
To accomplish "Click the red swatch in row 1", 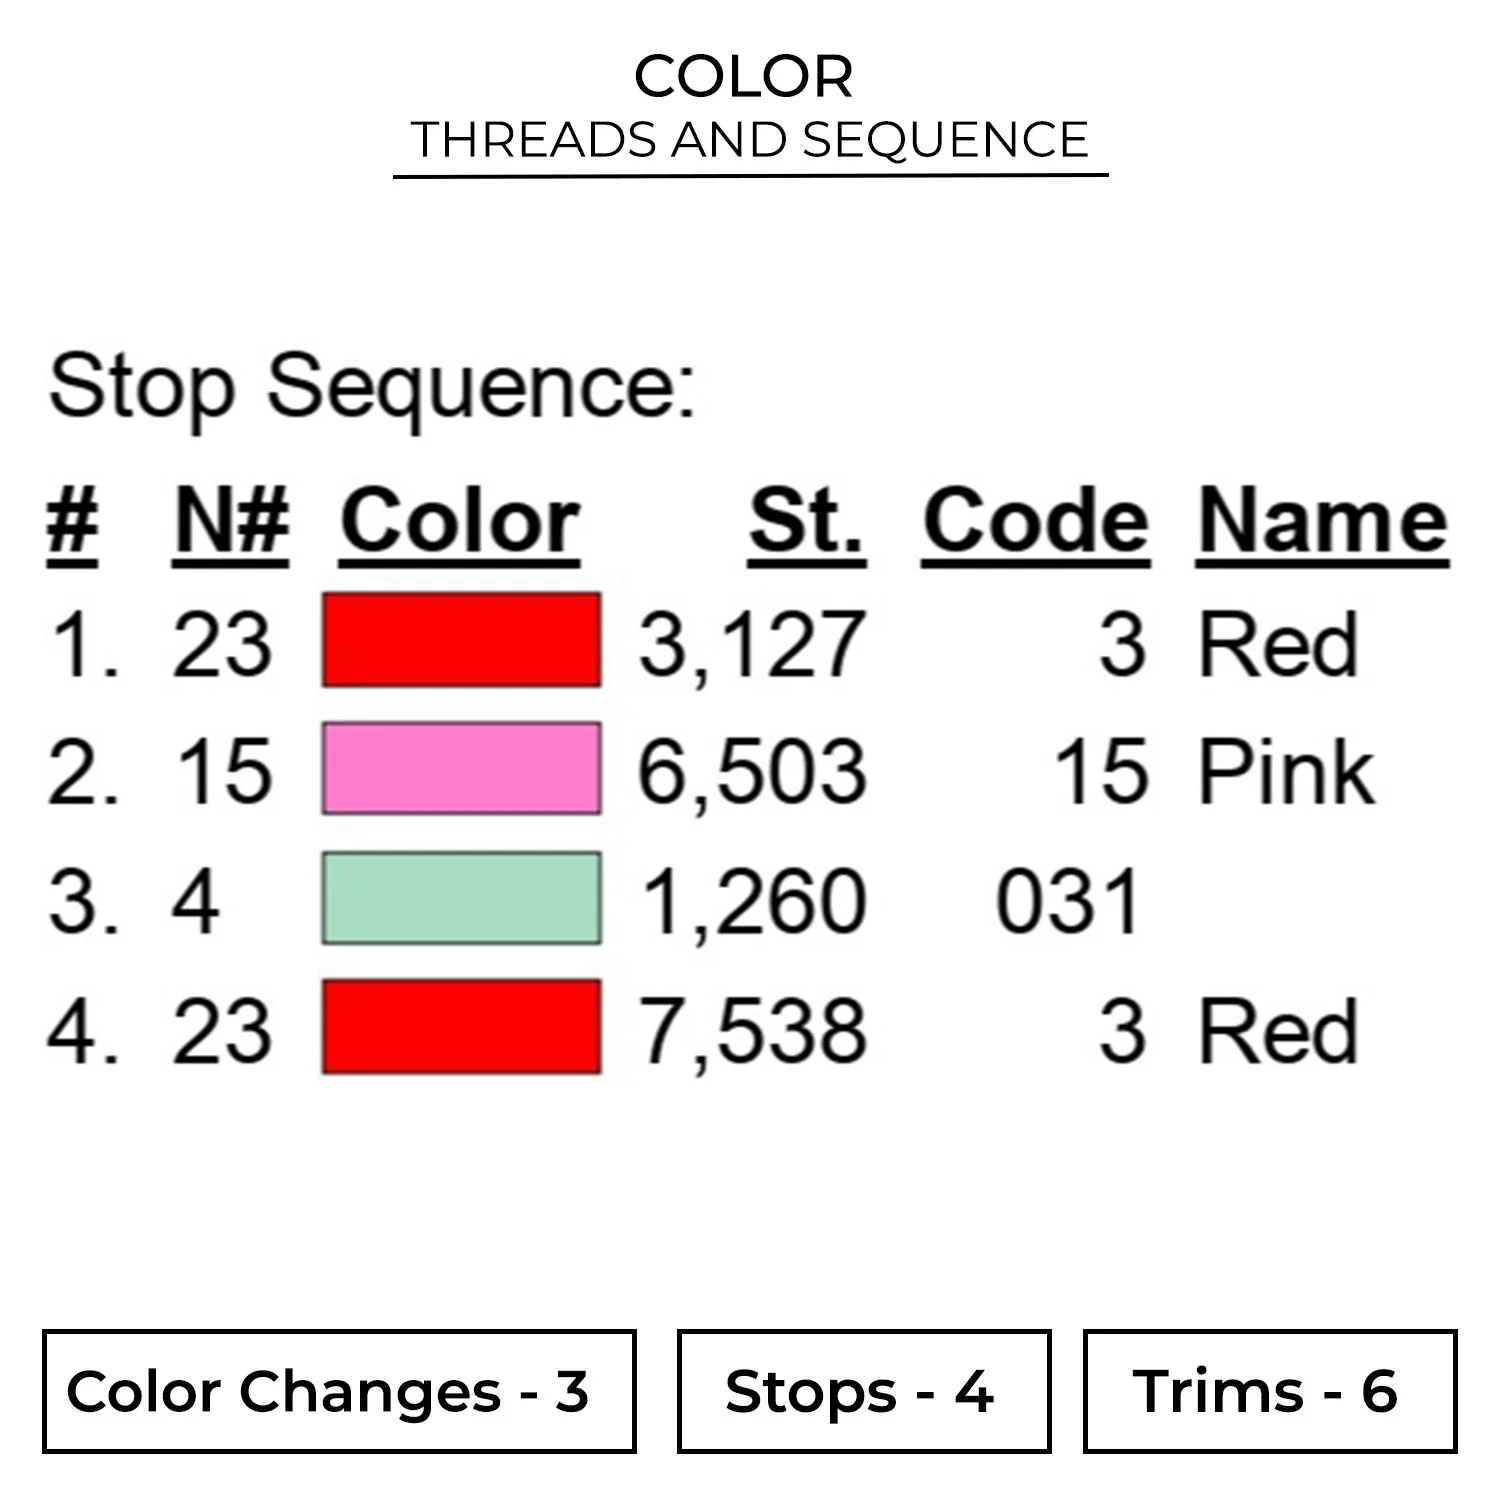I will [461, 640].
